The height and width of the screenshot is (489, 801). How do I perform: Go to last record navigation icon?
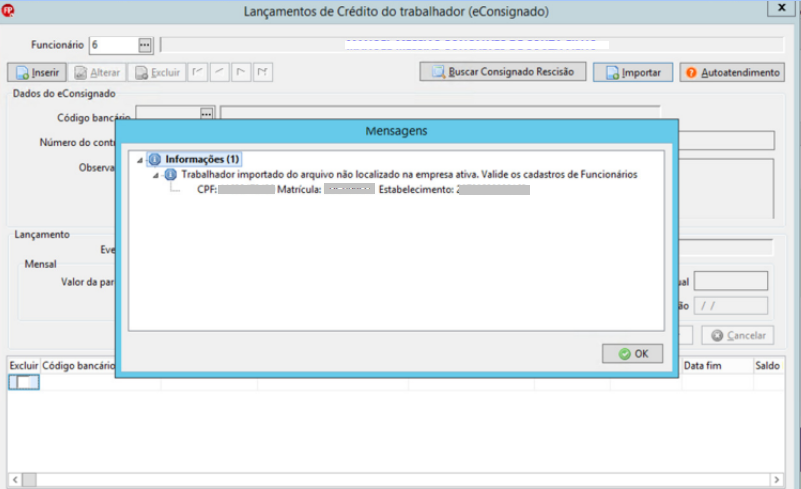[263, 72]
